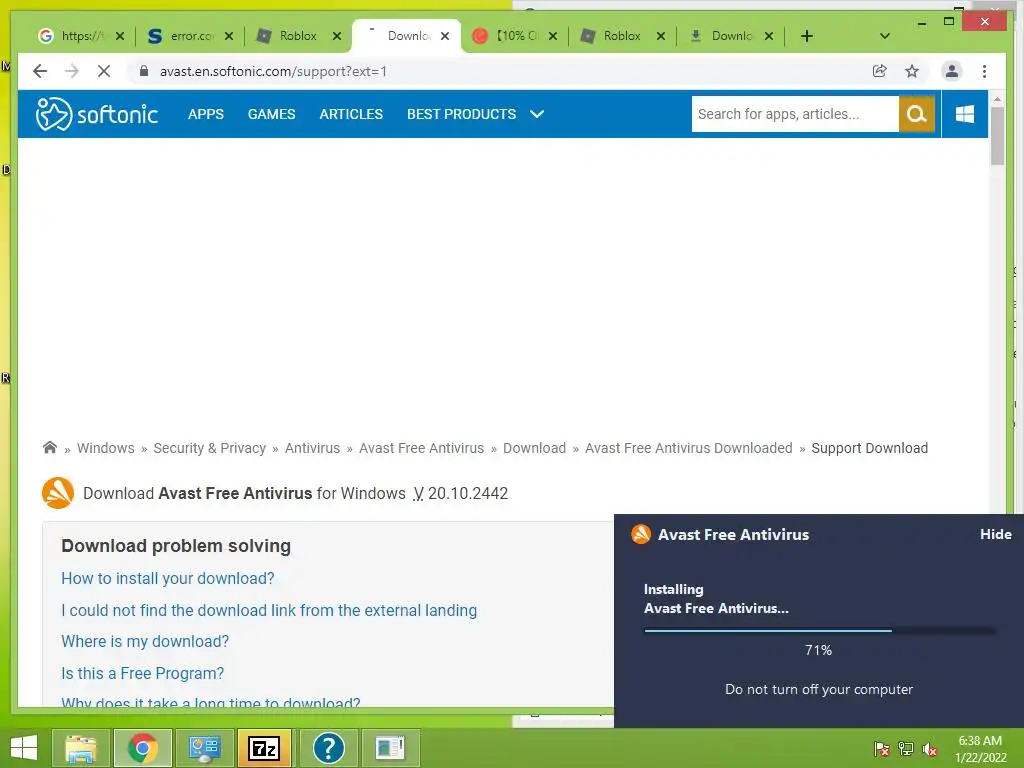This screenshot has width=1024, height=768.
Task: Click the Avast Free Antivirus breadcrumb link
Action: (x=421, y=448)
